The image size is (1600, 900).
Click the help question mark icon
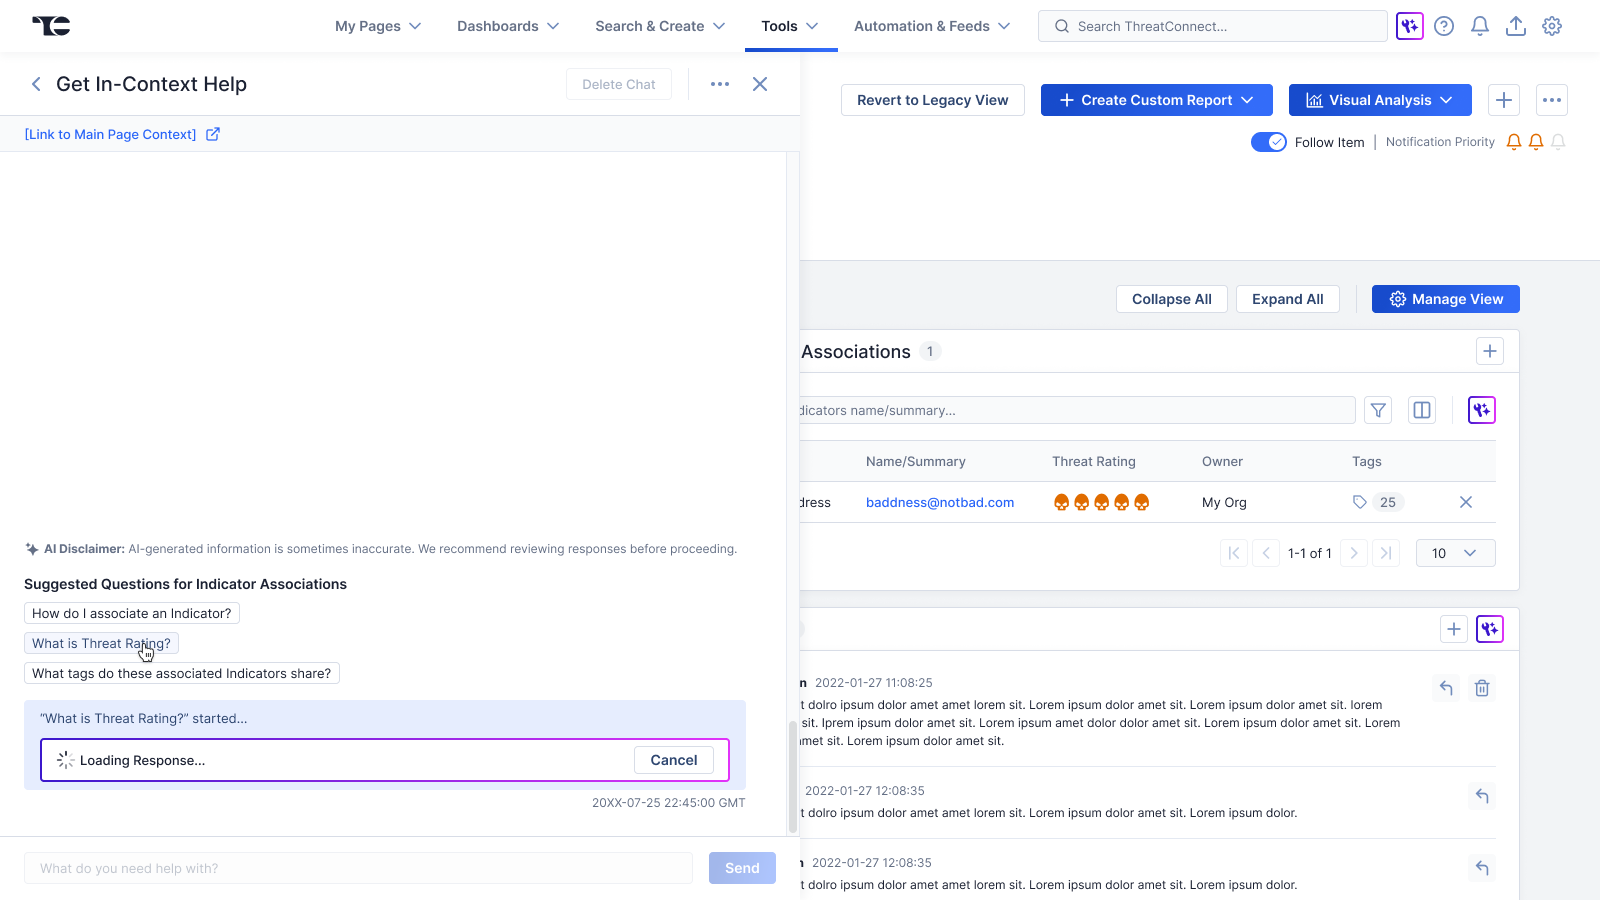[1443, 26]
